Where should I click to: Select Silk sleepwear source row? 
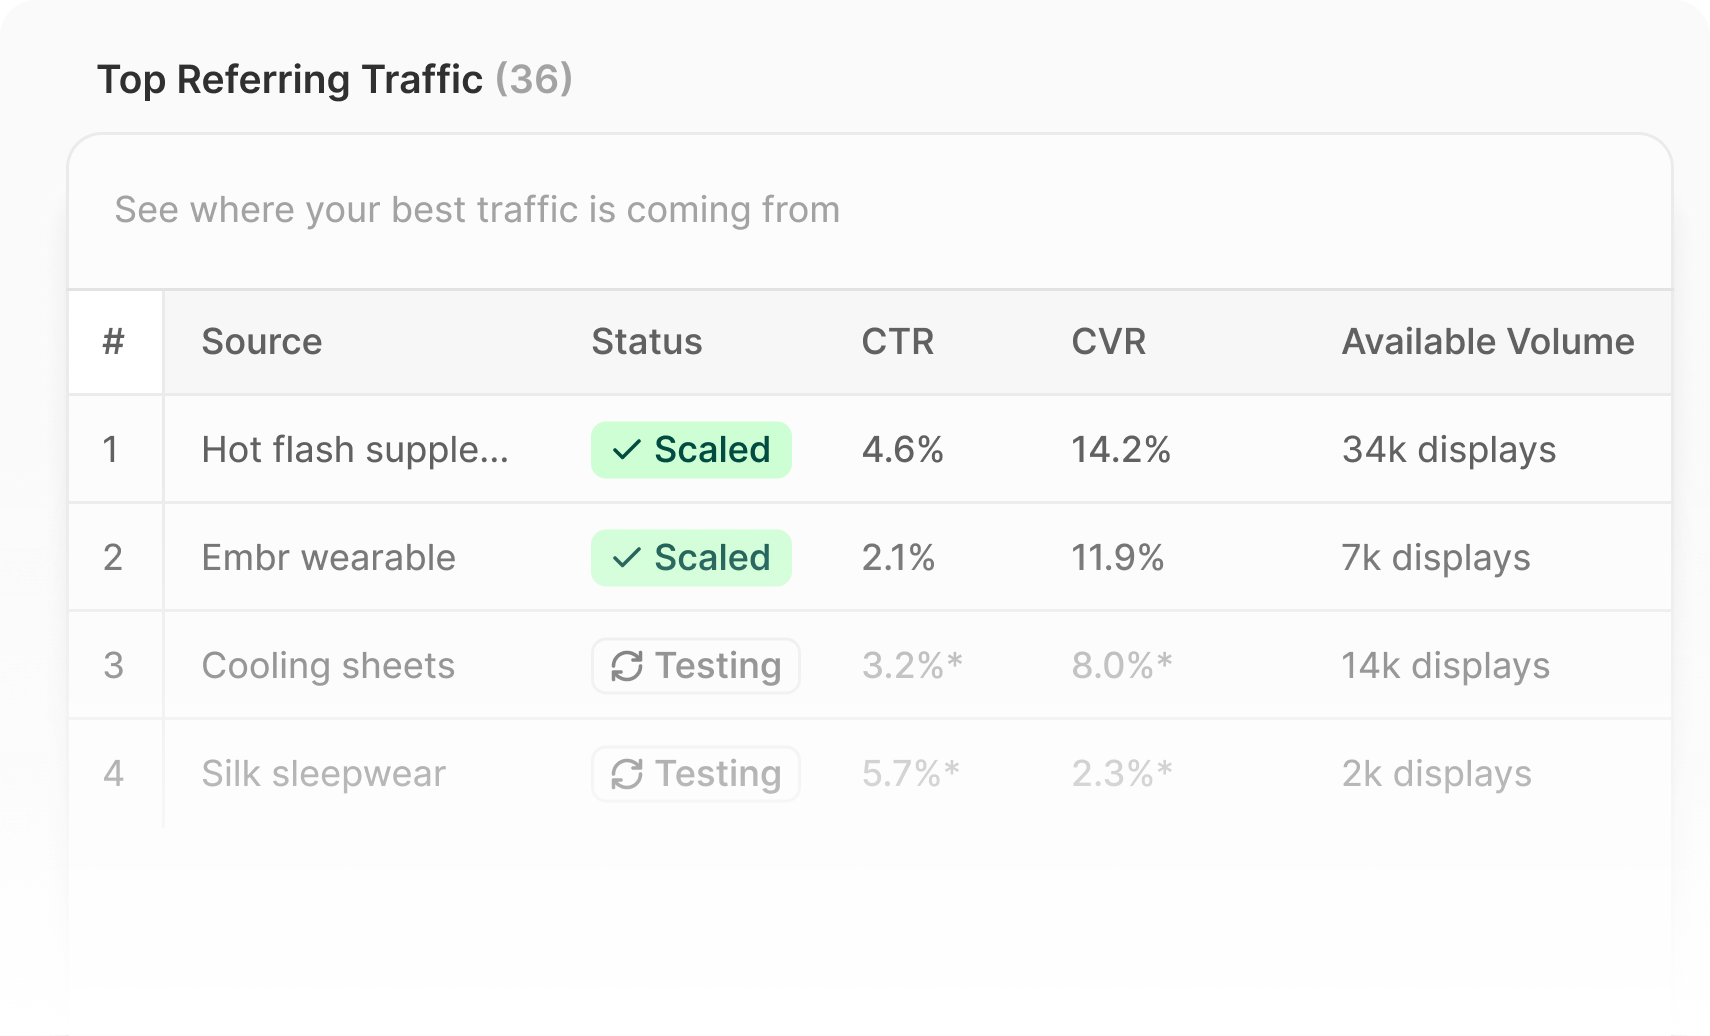click(x=323, y=774)
